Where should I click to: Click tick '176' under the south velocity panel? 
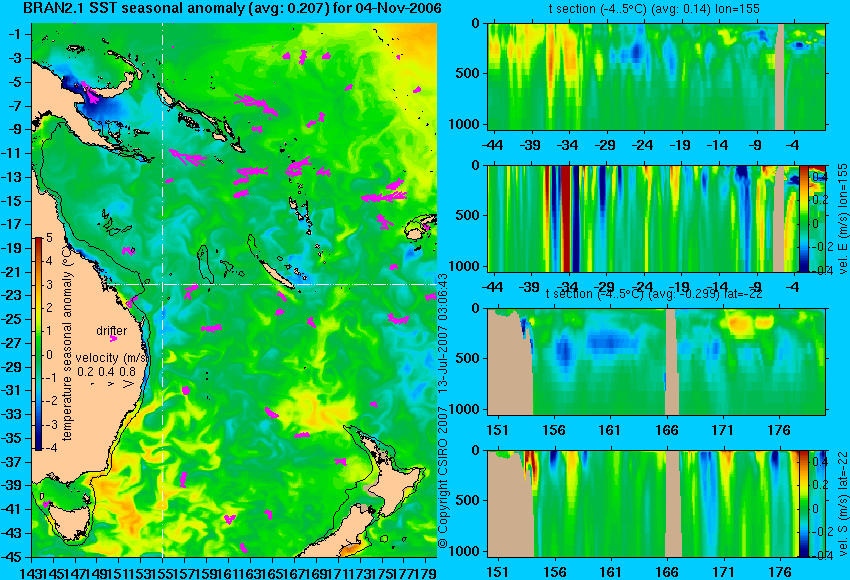click(780, 572)
